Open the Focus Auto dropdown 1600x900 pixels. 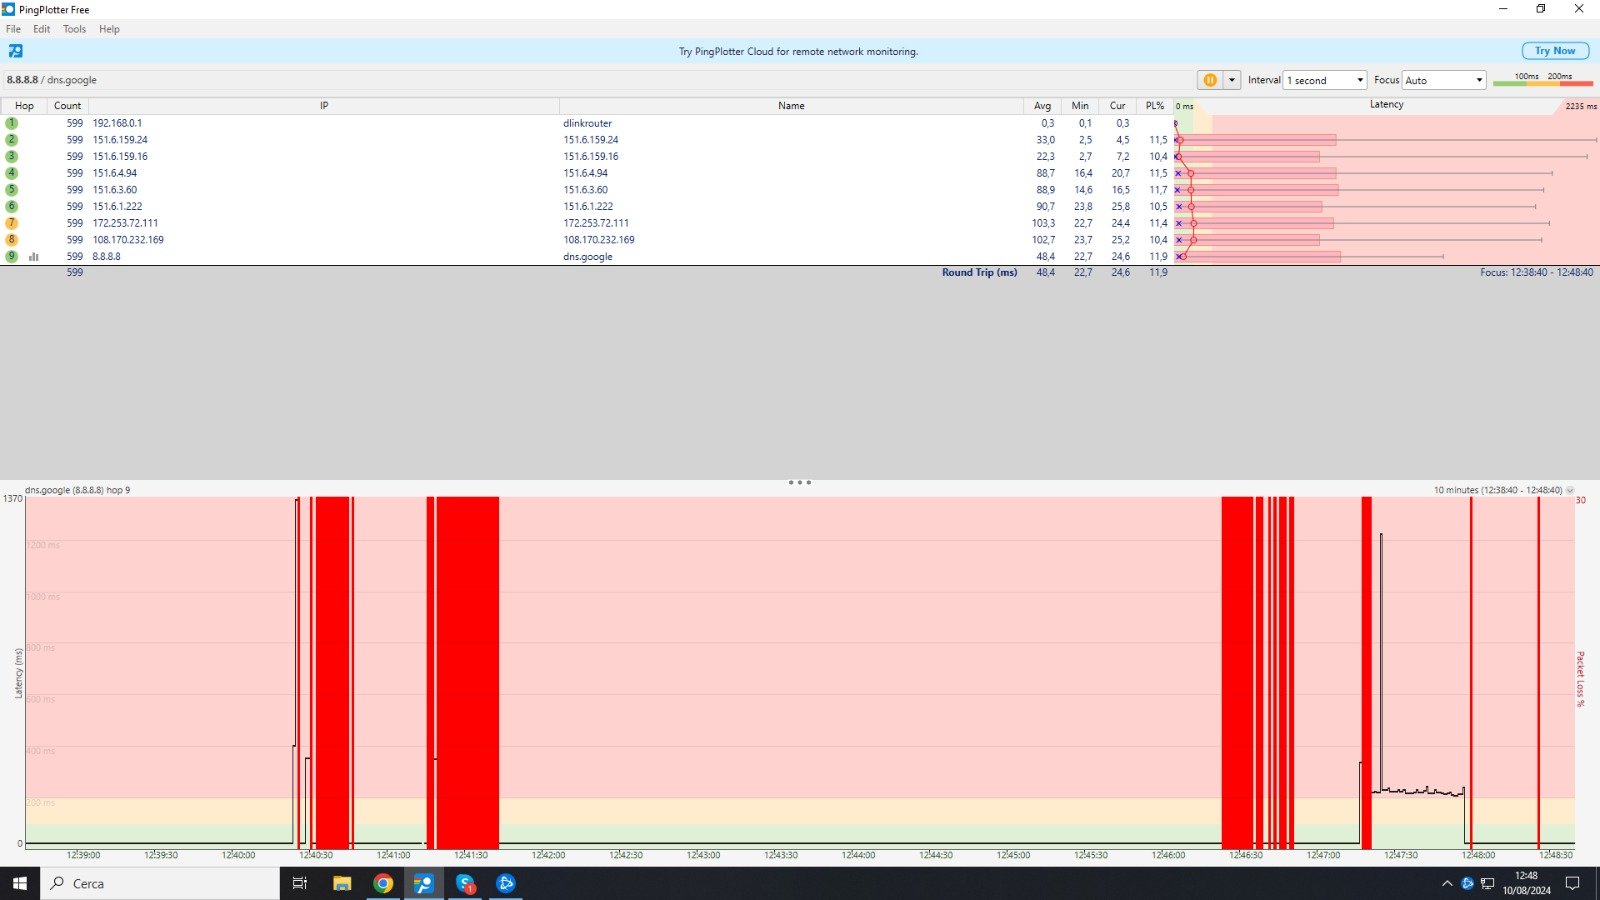[x=1444, y=80]
